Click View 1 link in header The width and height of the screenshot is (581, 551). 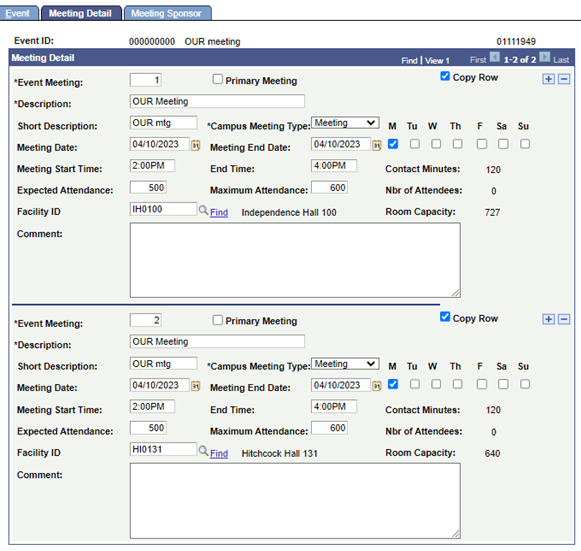[x=437, y=60]
